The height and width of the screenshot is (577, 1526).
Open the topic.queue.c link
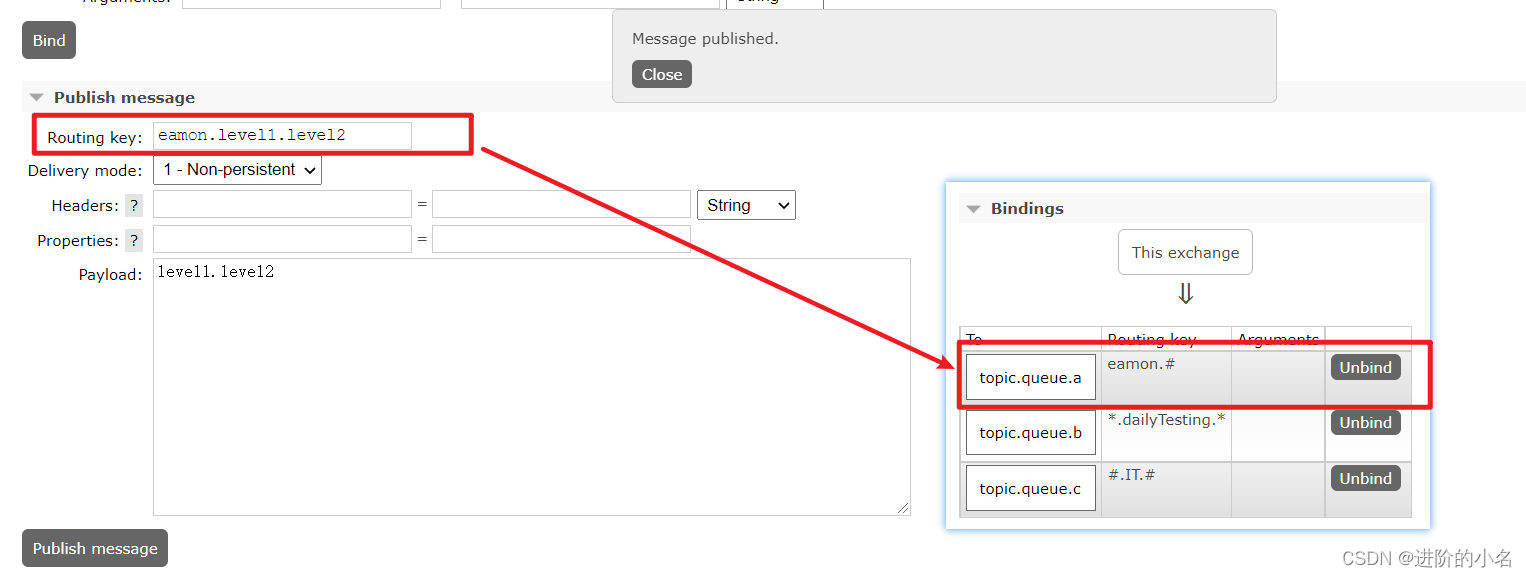click(1030, 489)
